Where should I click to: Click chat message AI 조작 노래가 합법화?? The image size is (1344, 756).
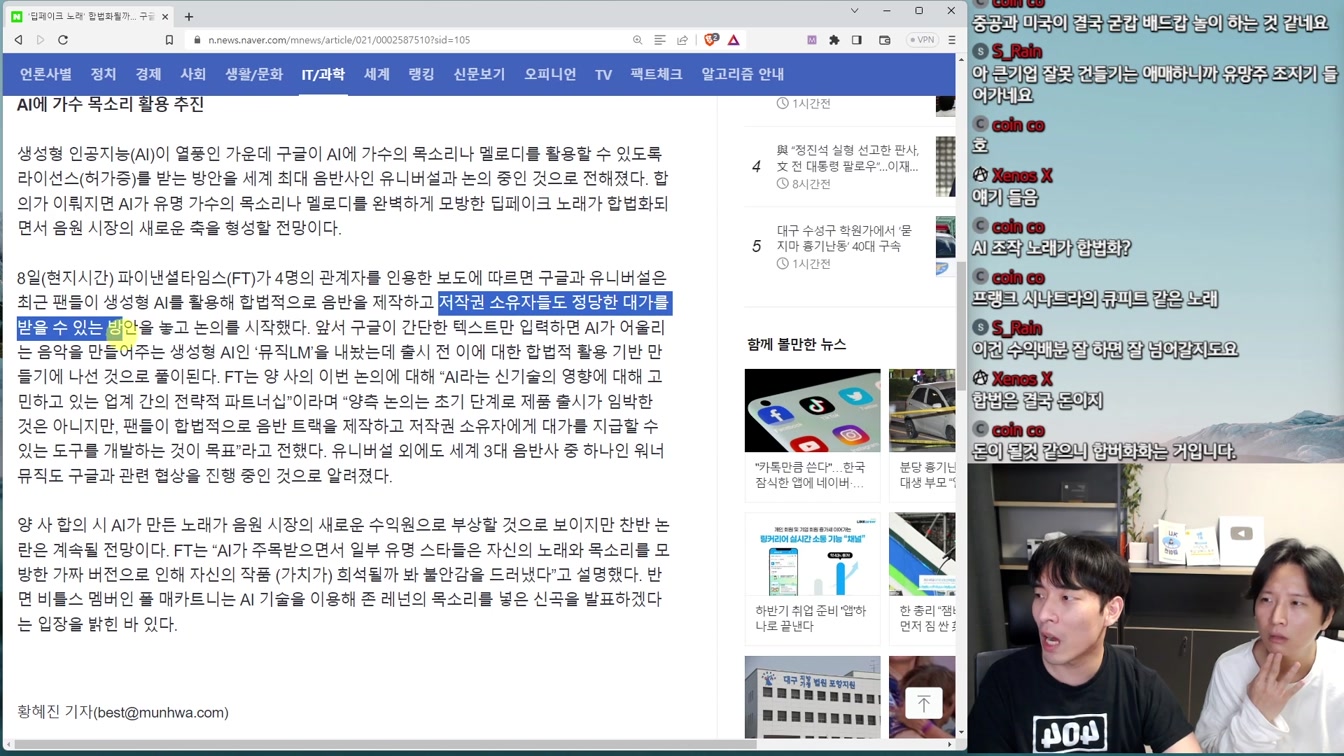coord(1051,248)
